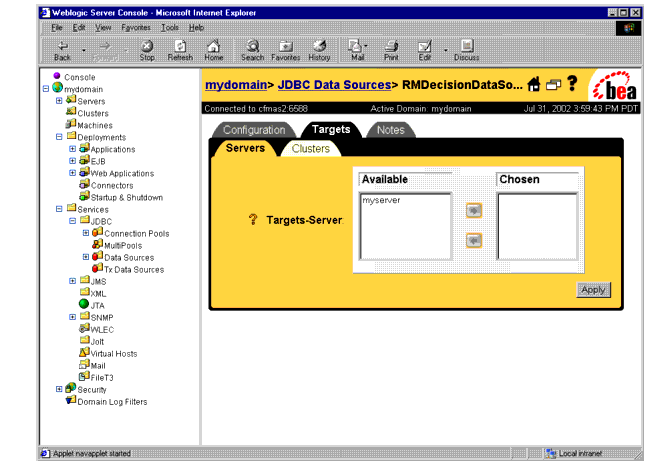Viewport: 650px width, 470px height.
Task: Collapse the mydomain tree node
Action: point(46,89)
